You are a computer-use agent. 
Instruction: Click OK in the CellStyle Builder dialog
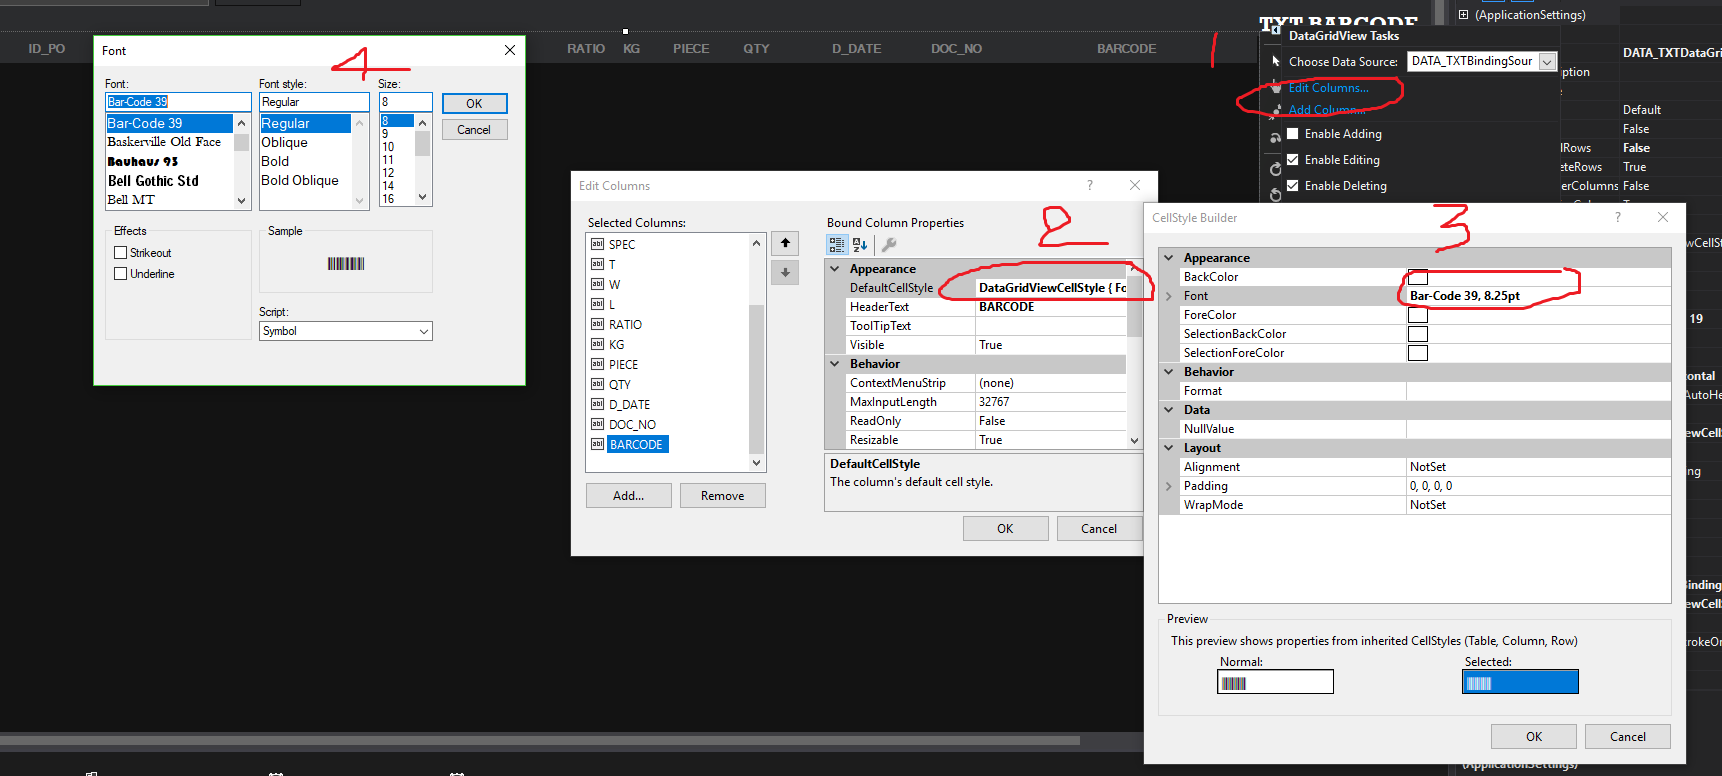(x=1533, y=737)
